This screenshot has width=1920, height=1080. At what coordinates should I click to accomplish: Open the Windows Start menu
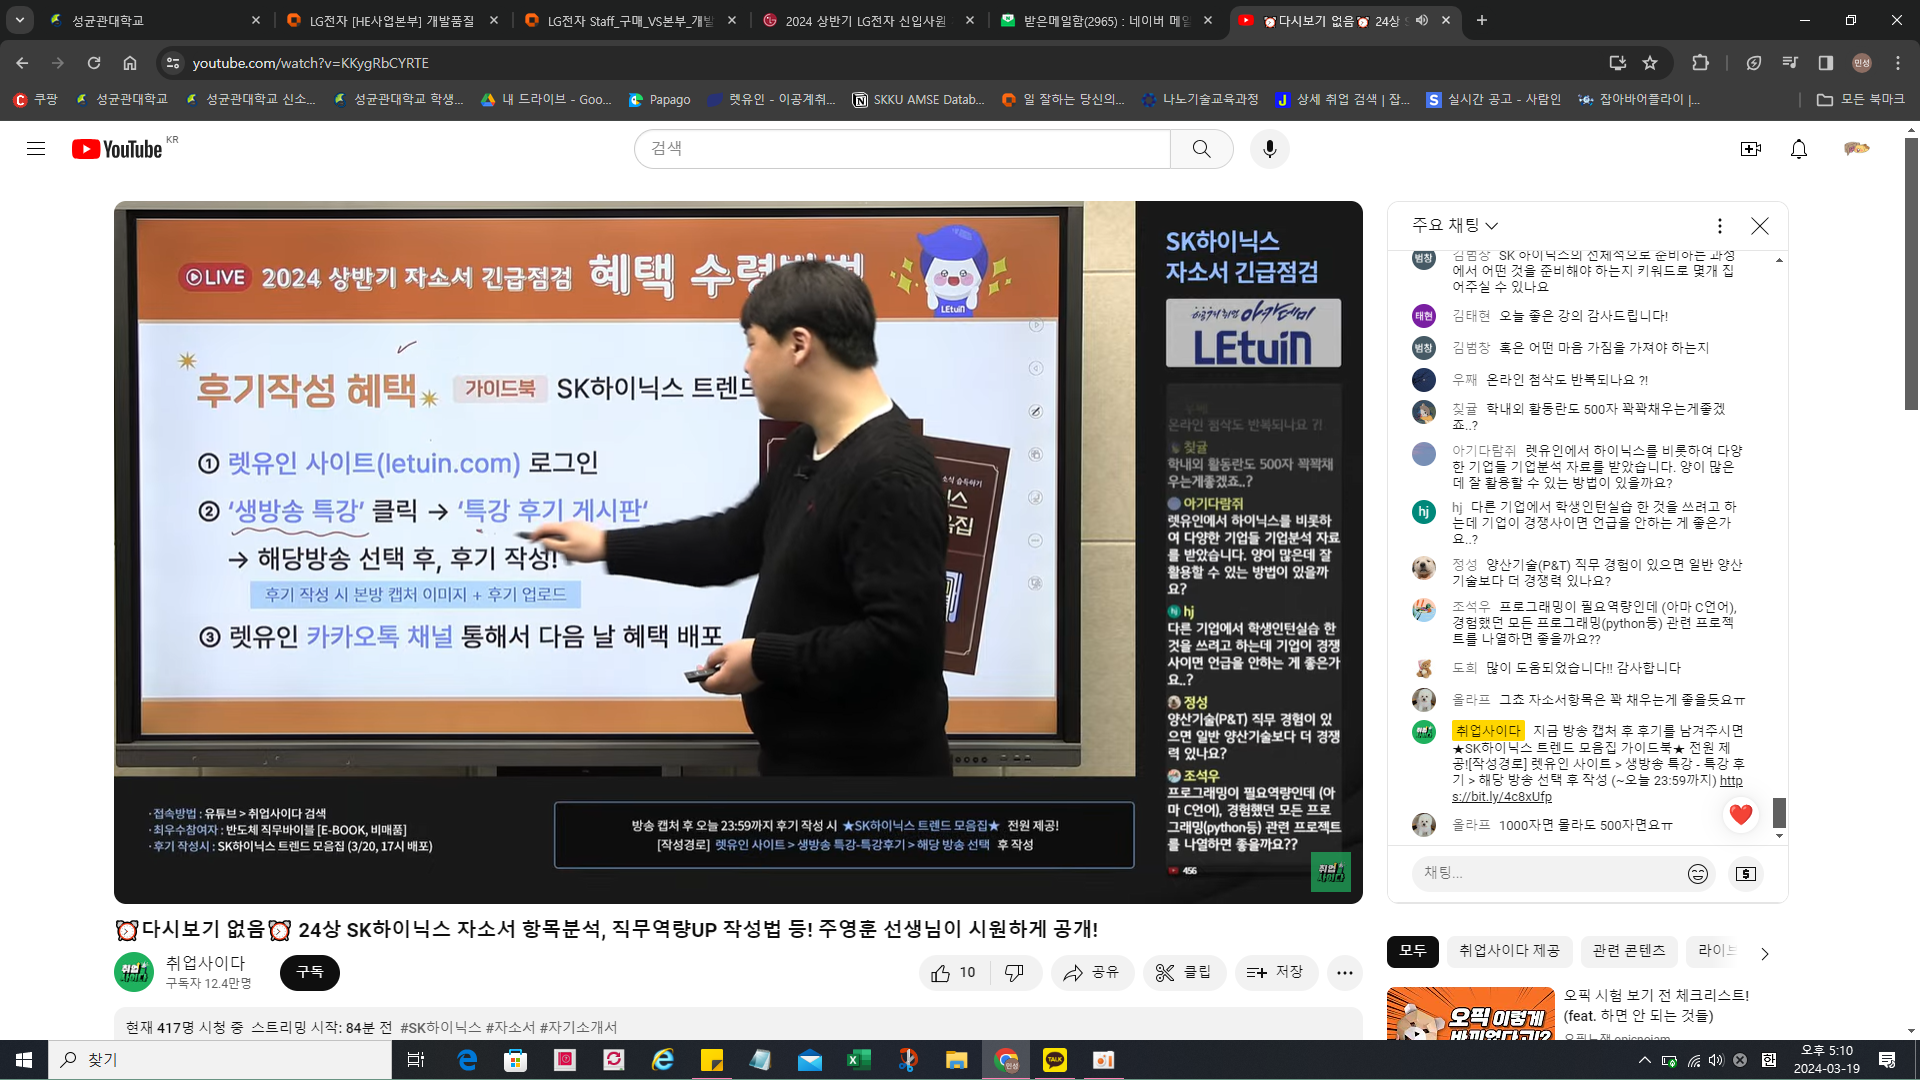click(24, 1060)
